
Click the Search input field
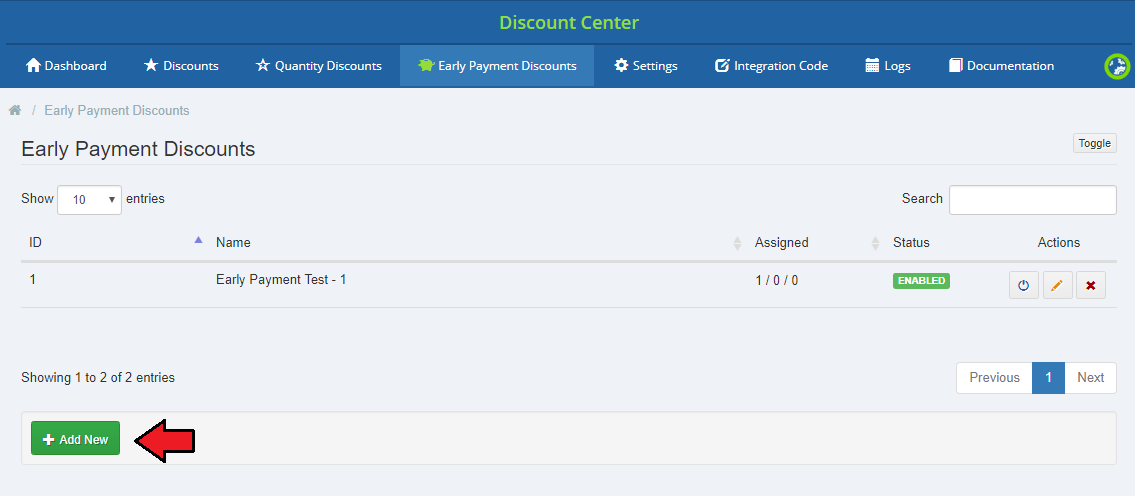(x=1032, y=199)
